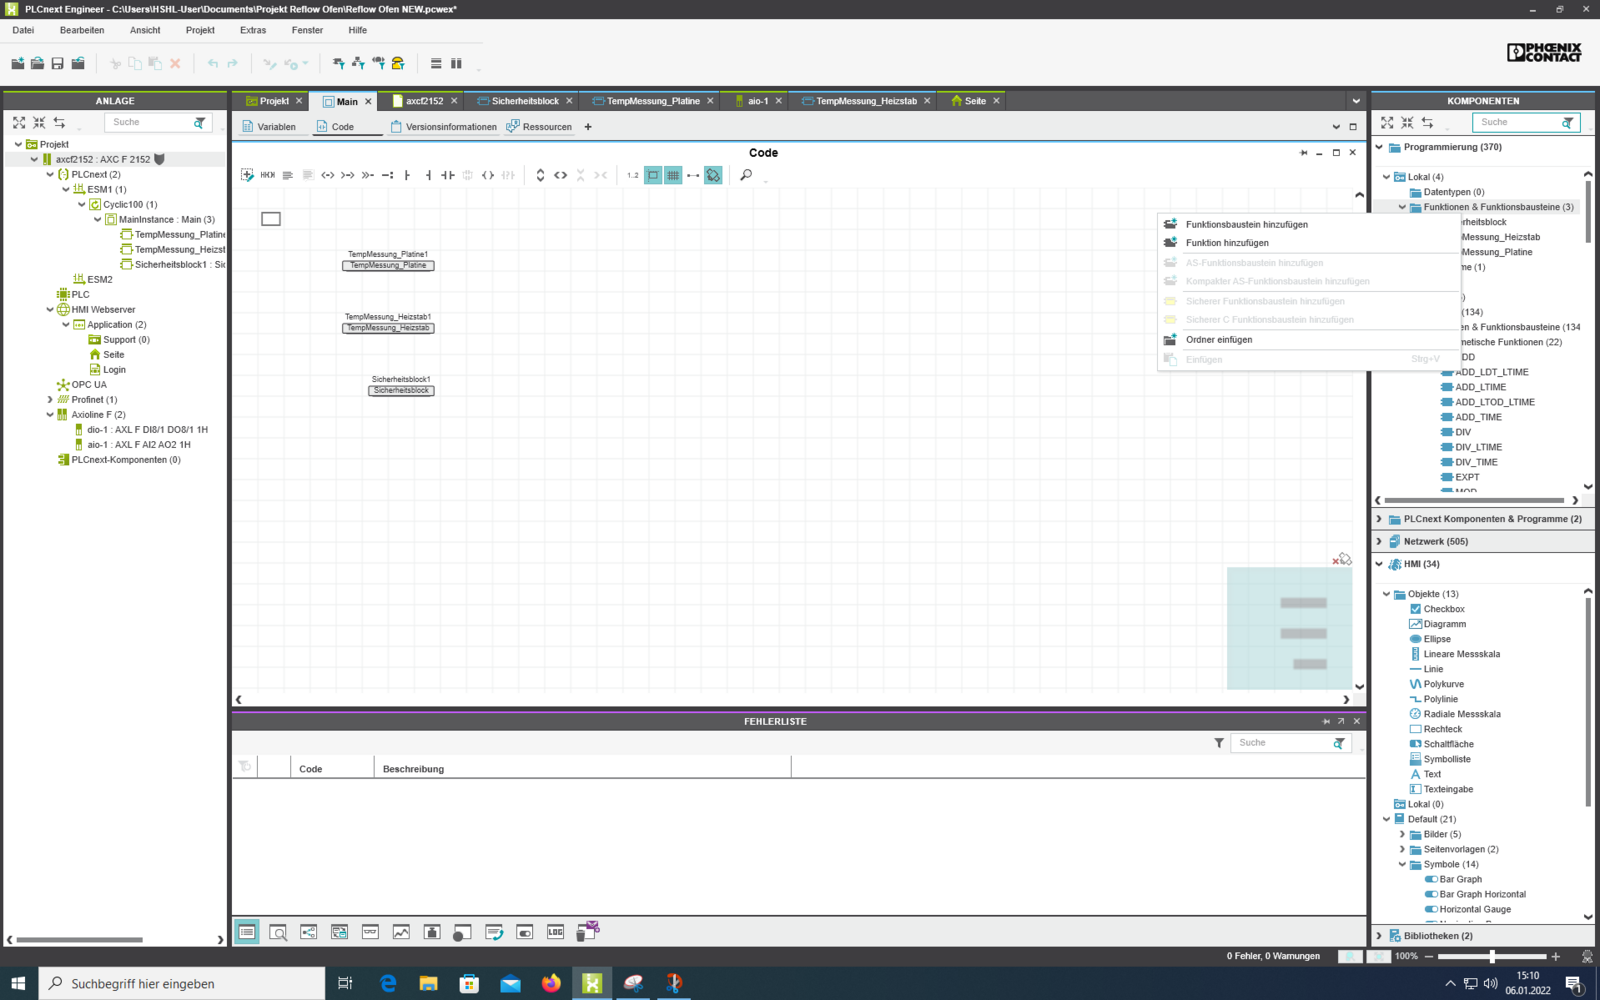Select 'Funktionsbaustein hinzufügen' from context menu

[x=1246, y=224]
